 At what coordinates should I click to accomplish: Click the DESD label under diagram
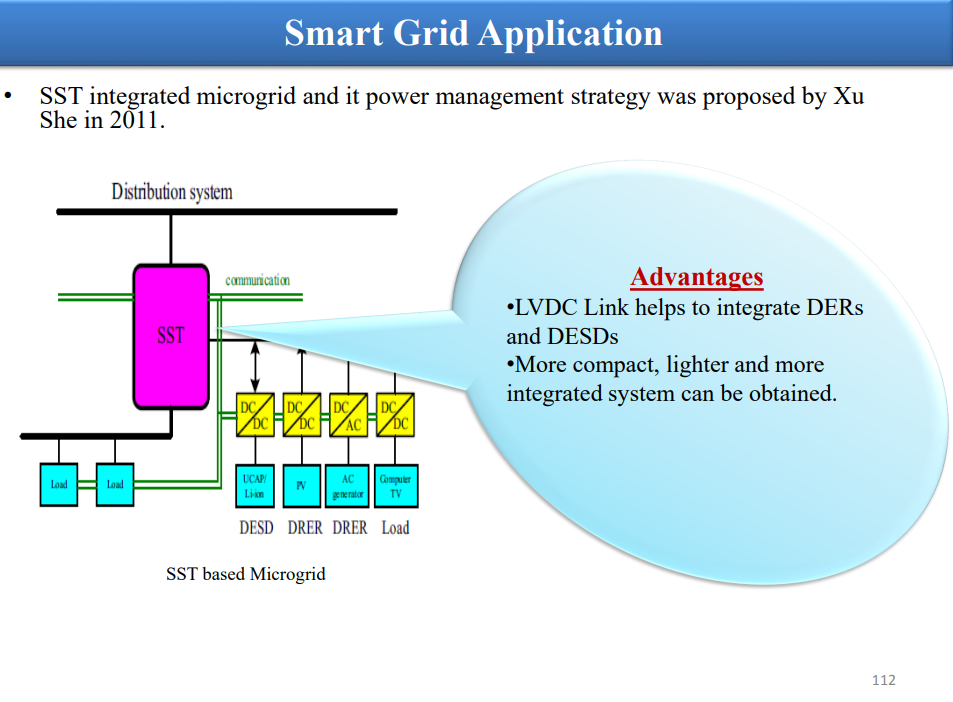pyautogui.click(x=256, y=528)
